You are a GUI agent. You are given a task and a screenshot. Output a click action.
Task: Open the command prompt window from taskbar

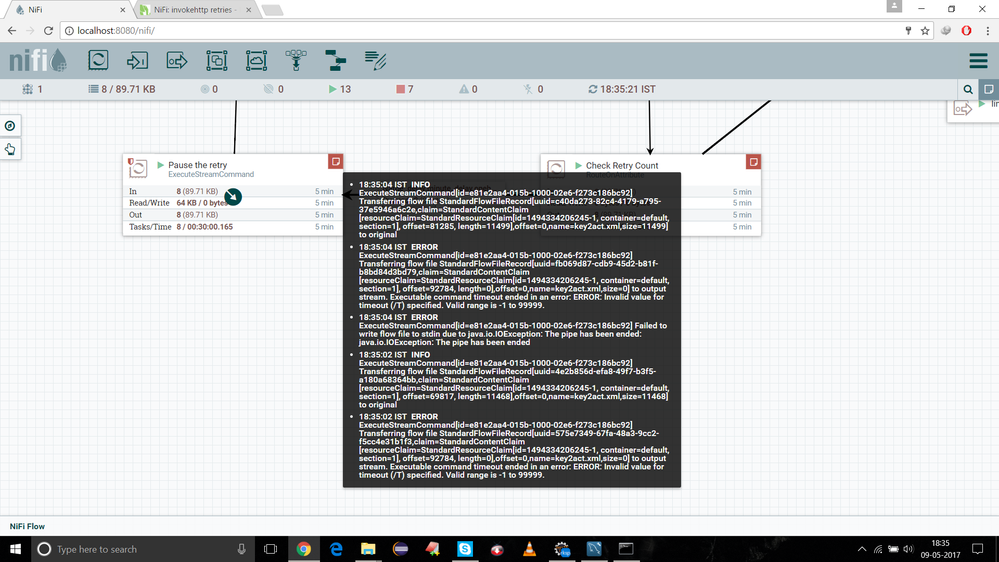(x=626, y=549)
